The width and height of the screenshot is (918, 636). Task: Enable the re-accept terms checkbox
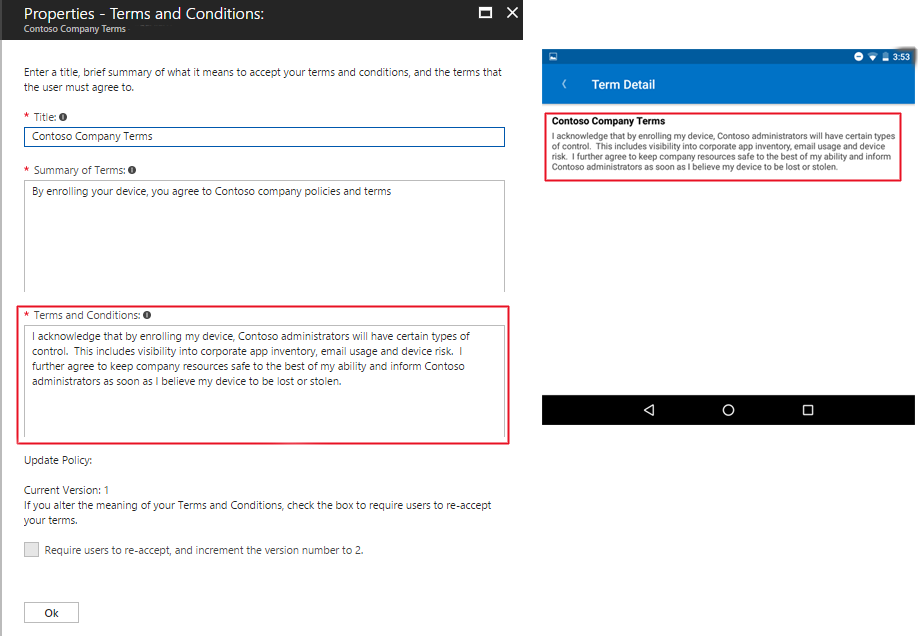31,548
